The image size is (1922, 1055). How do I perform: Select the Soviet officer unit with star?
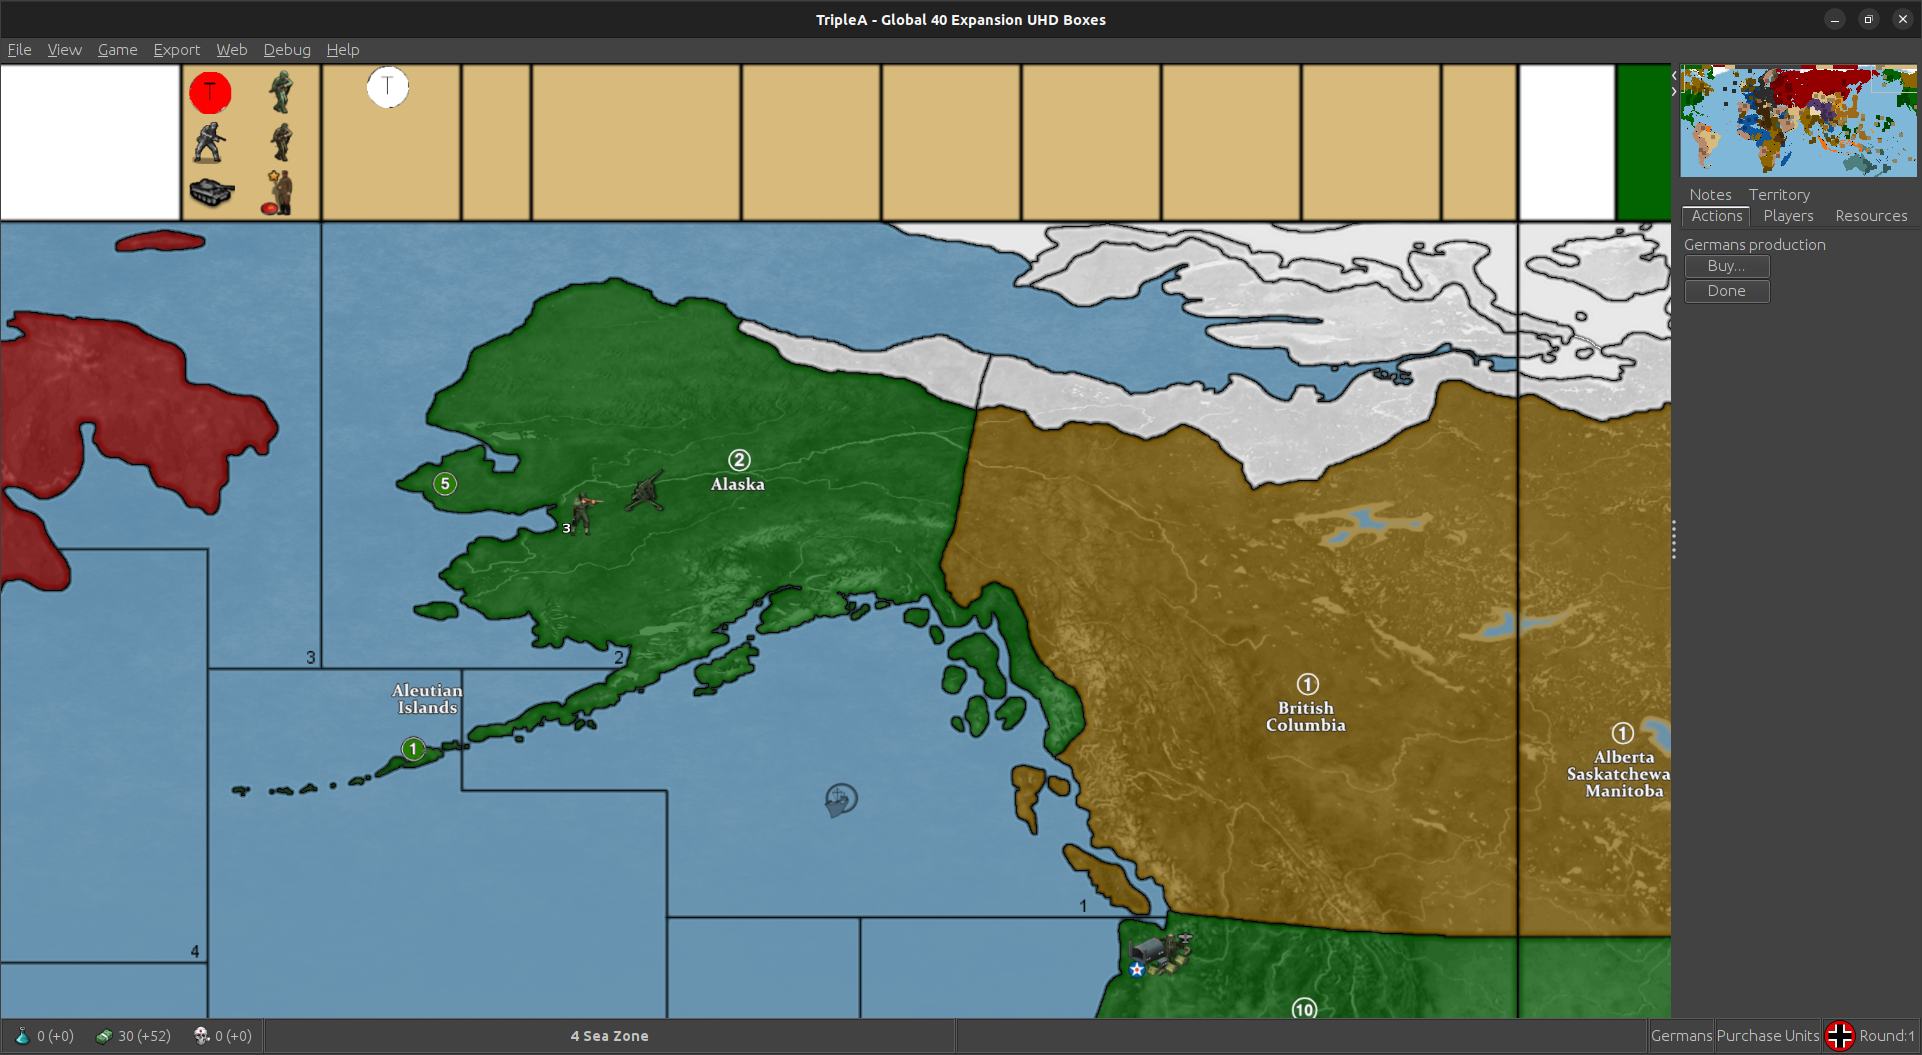pos(277,192)
